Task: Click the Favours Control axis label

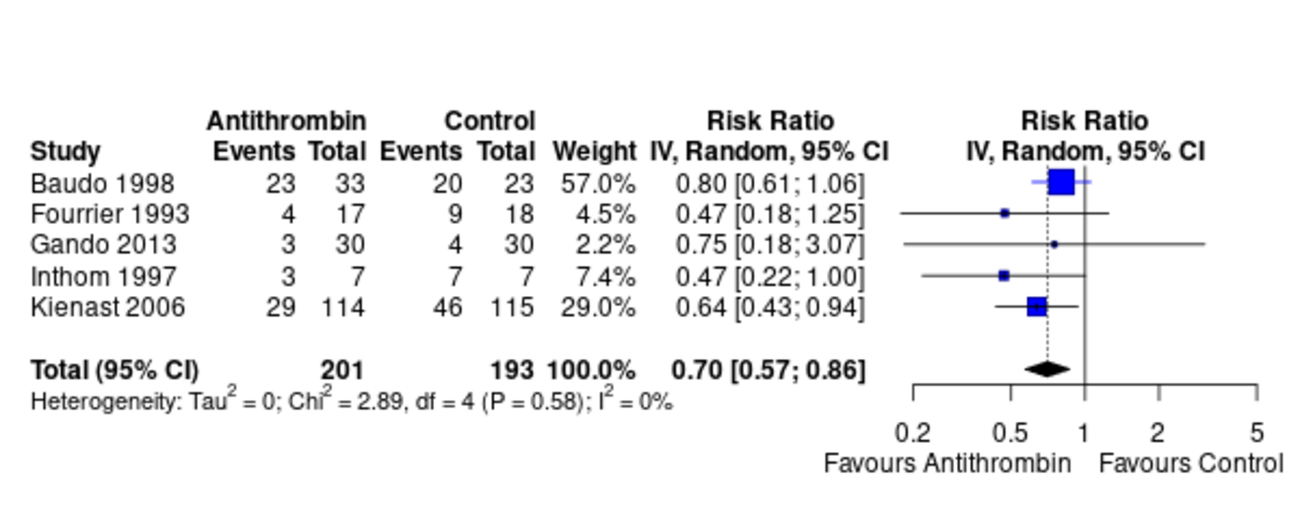Action: coord(1191,464)
